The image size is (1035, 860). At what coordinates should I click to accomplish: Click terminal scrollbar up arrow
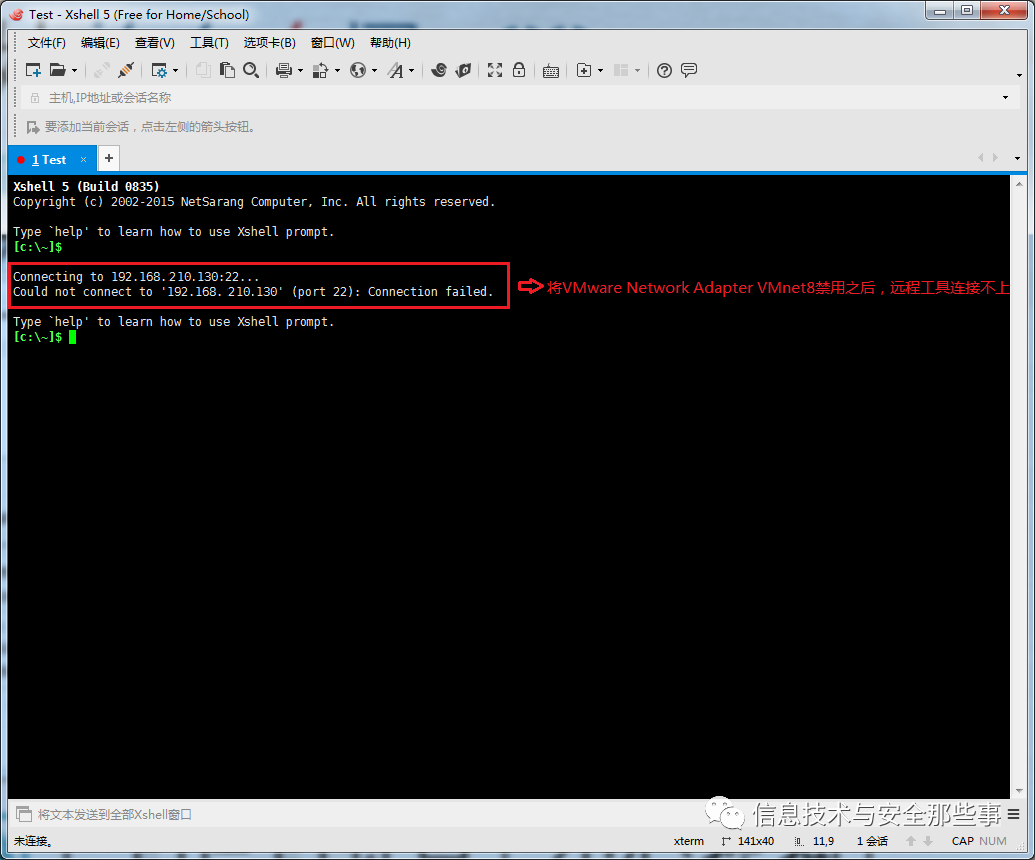click(1019, 184)
